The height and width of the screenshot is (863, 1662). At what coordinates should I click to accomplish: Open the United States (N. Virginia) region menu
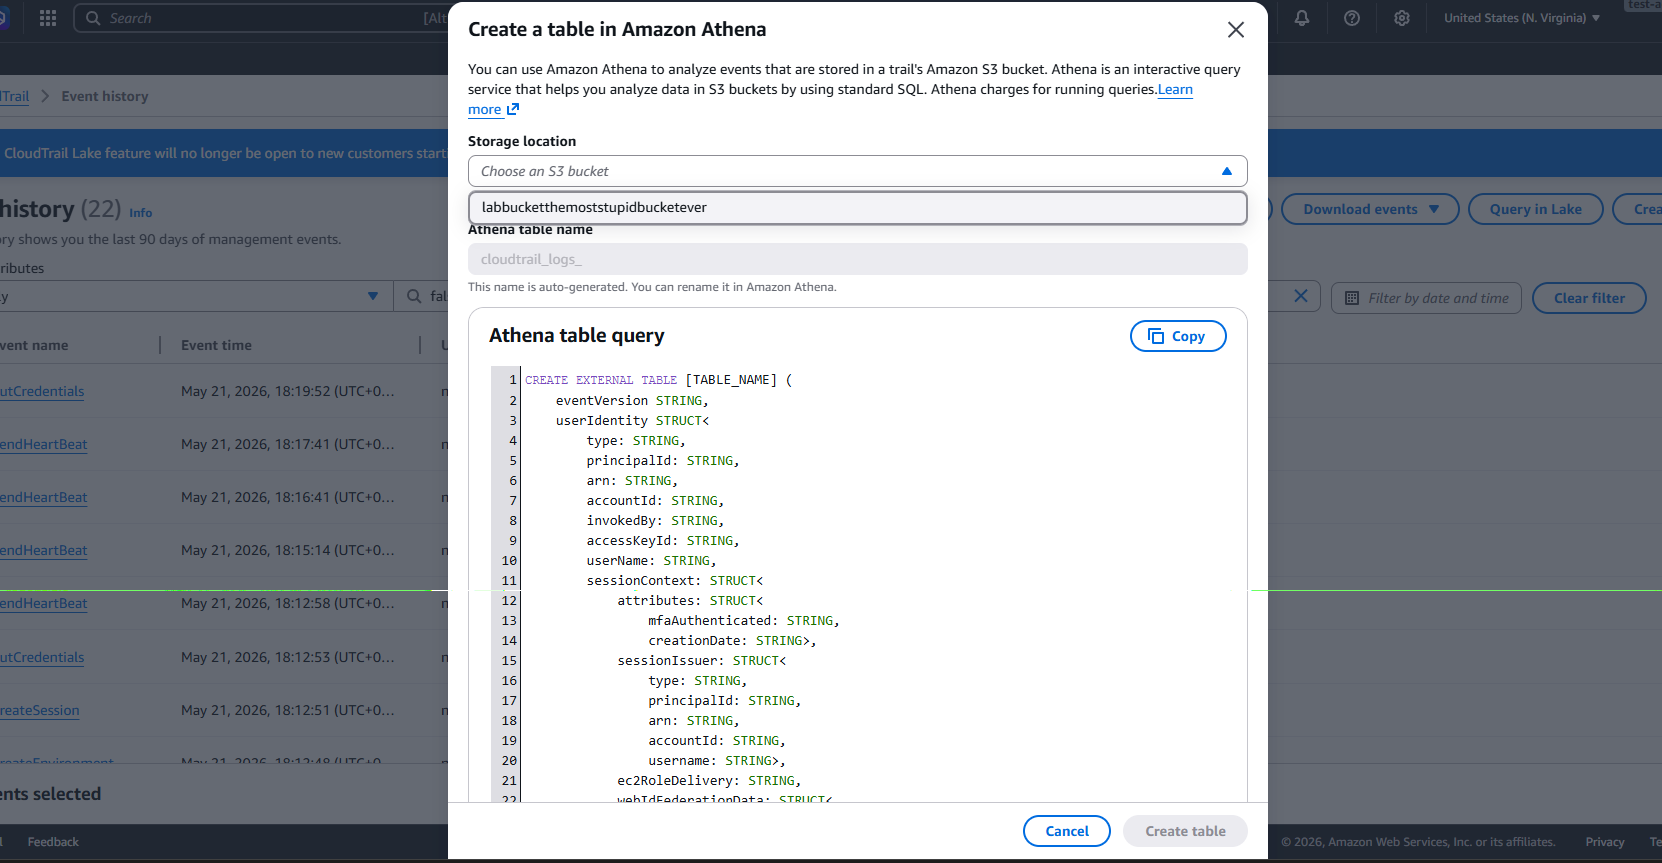point(1521,18)
